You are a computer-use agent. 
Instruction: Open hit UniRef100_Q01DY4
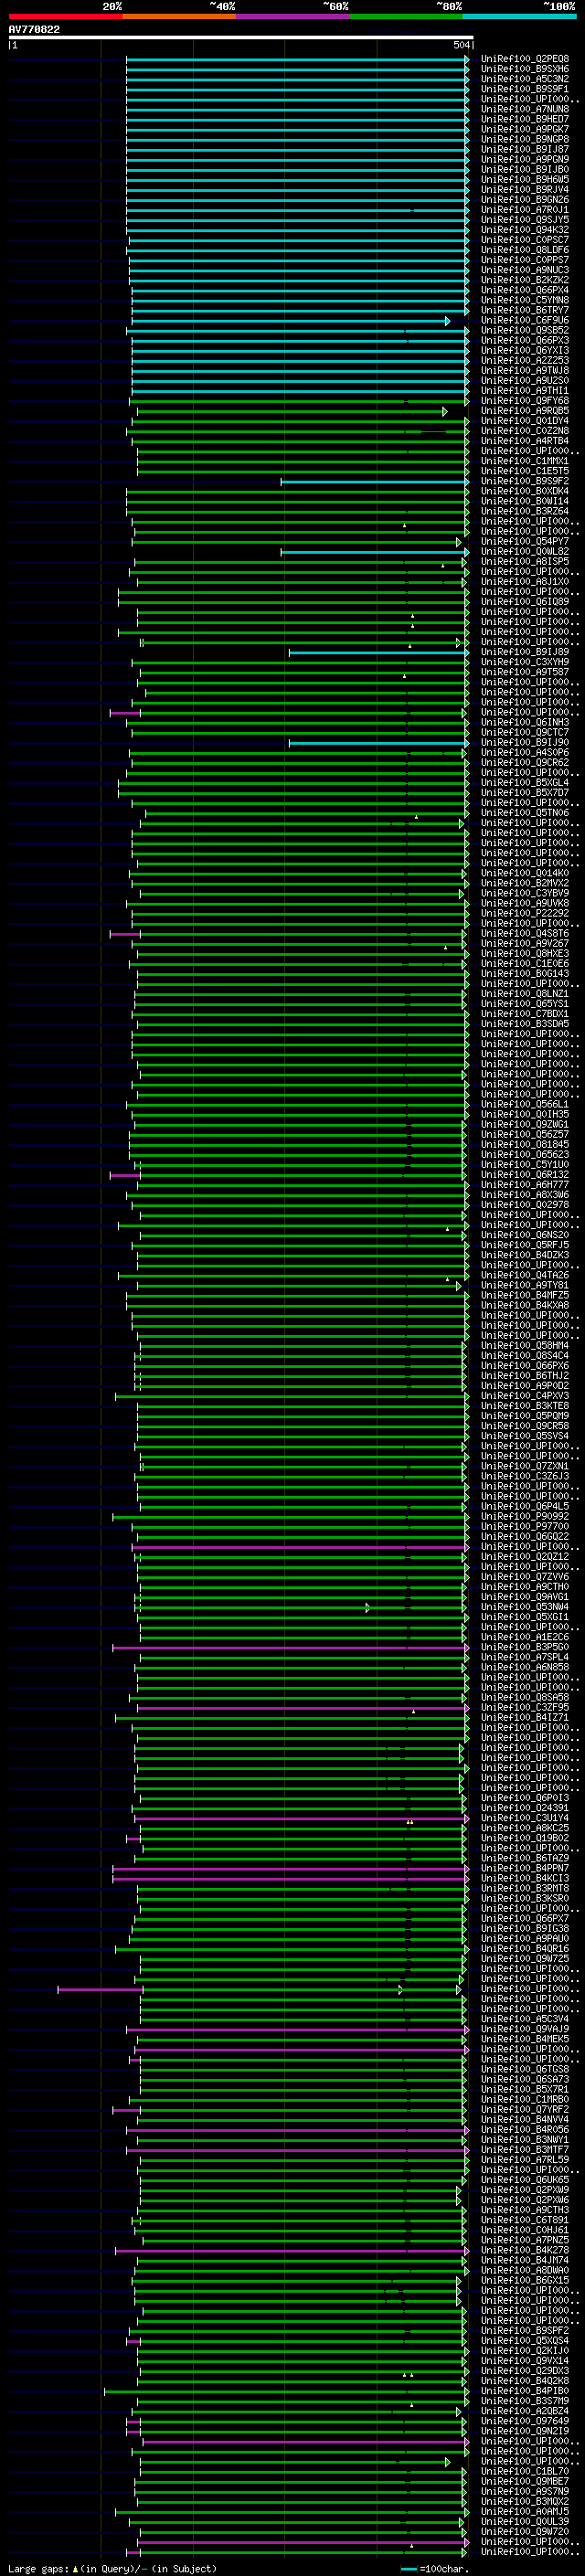pyautogui.click(x=524, y=421)
